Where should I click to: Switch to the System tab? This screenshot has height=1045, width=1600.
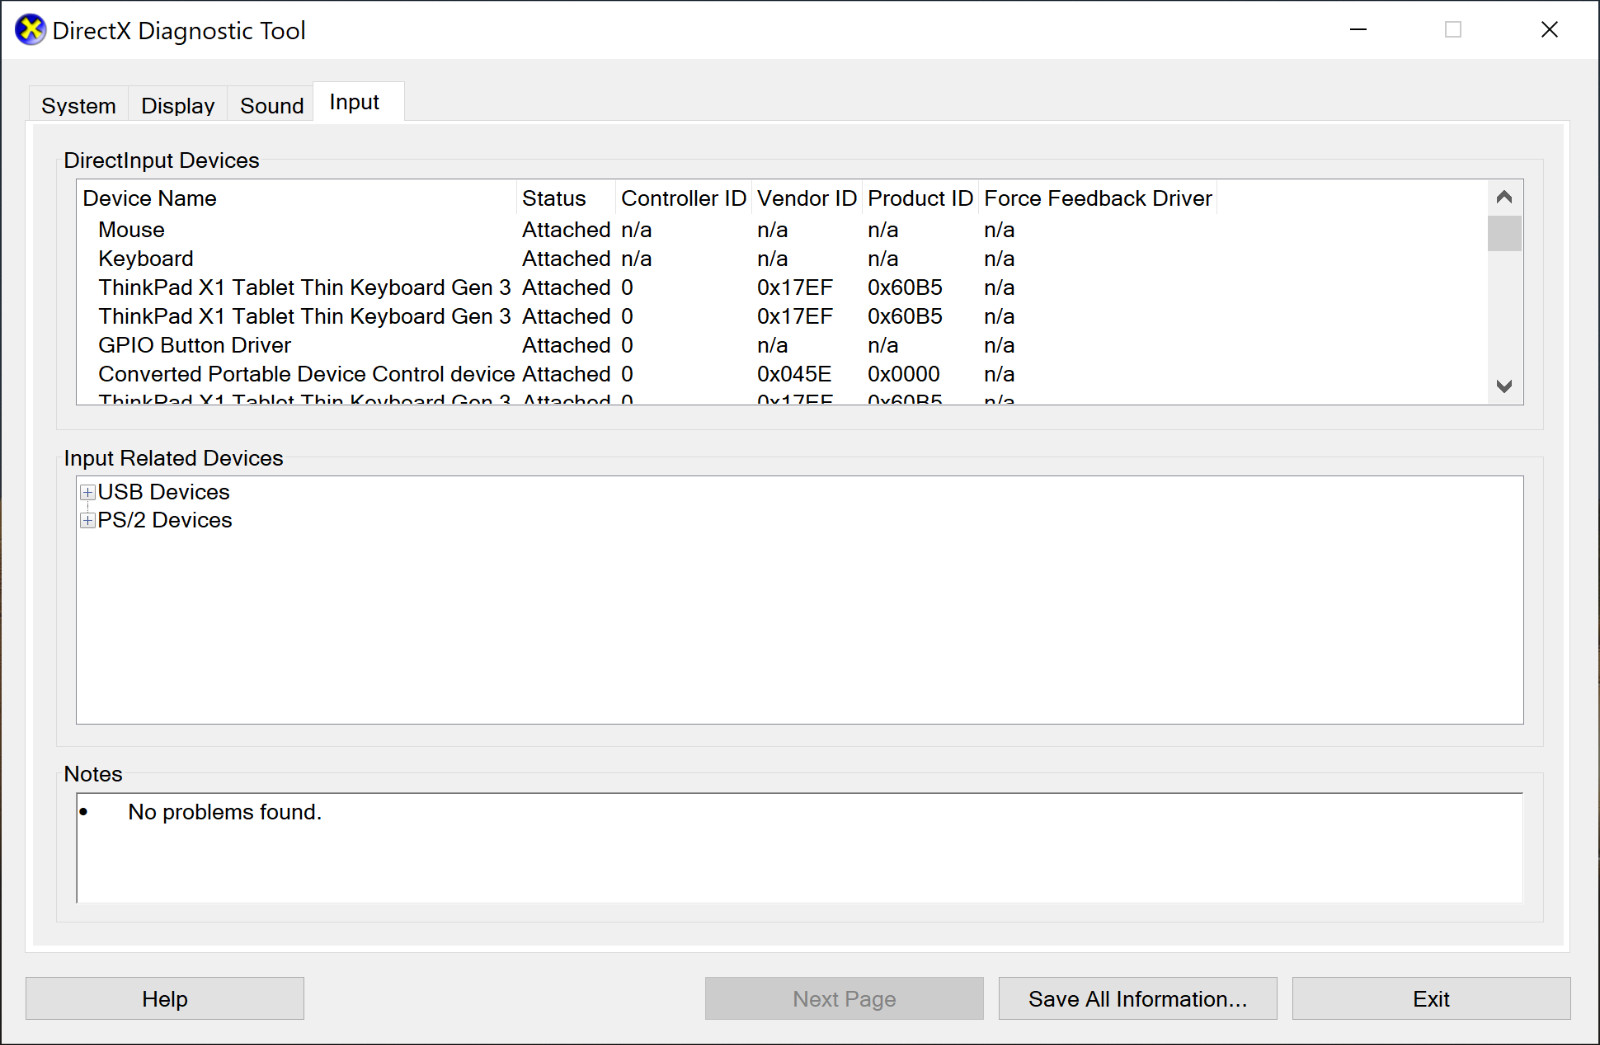[x=78, y=105]
